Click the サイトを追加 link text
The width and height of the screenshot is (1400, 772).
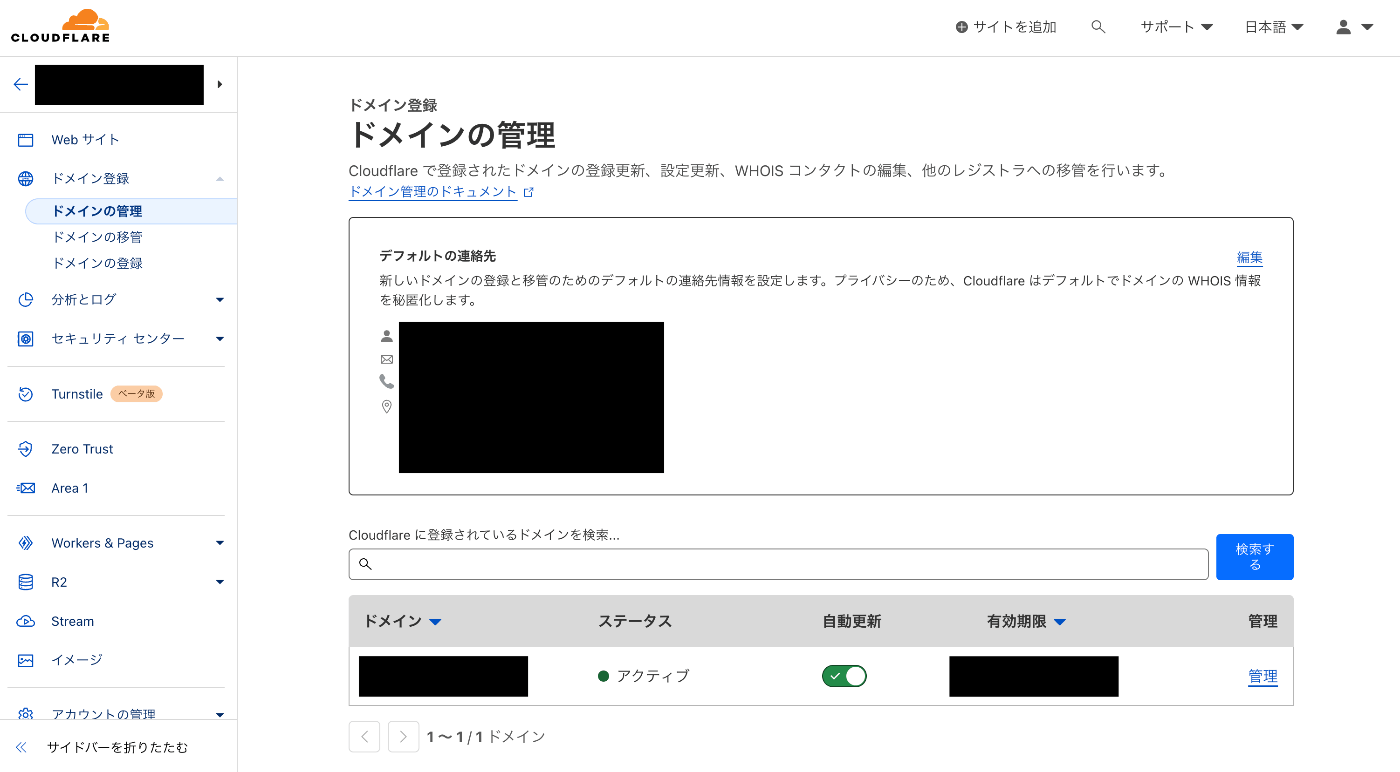(1015, 27)
